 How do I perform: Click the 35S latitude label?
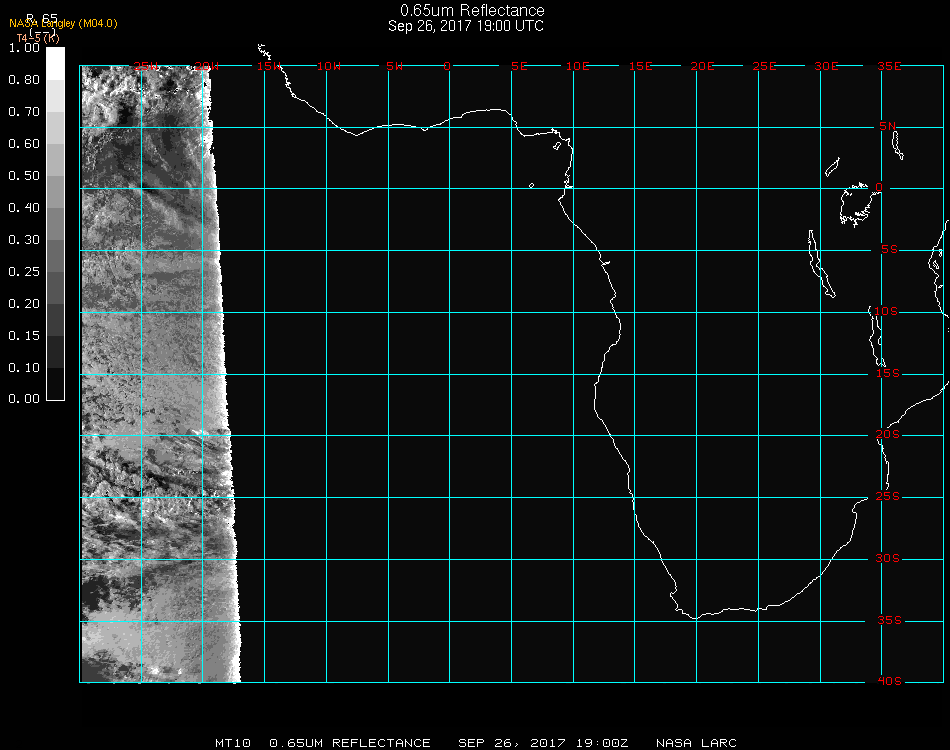coord(889,620)
